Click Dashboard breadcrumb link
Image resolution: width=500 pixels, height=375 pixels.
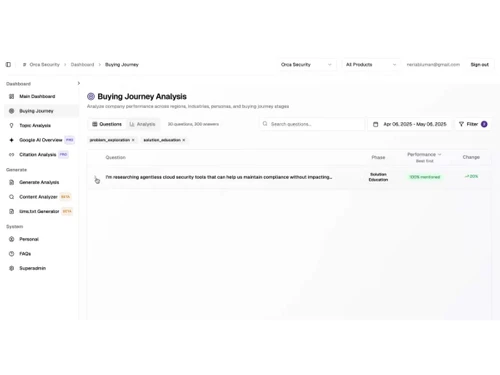82,65
